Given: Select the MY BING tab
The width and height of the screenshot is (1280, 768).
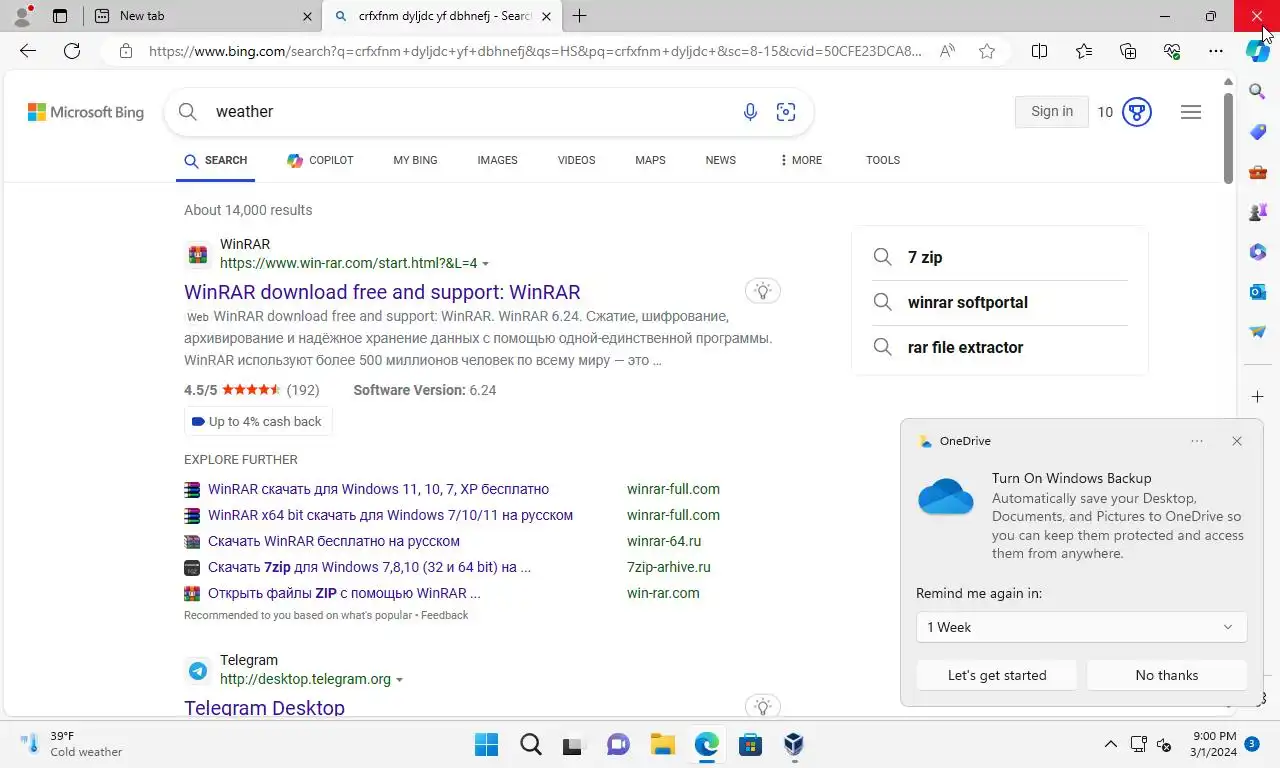Looking at the screenshot, I should pyautogui.click(x=415, y=160).
